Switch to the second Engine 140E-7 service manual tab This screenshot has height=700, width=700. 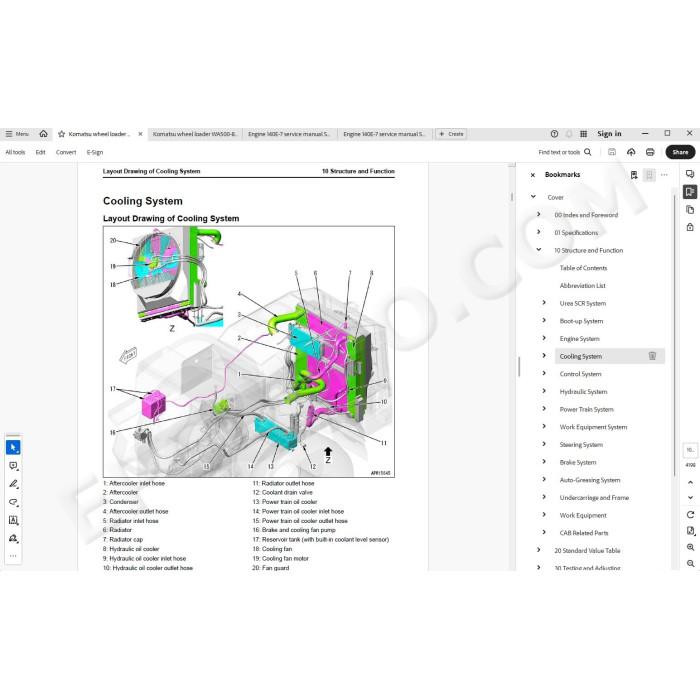384,134
